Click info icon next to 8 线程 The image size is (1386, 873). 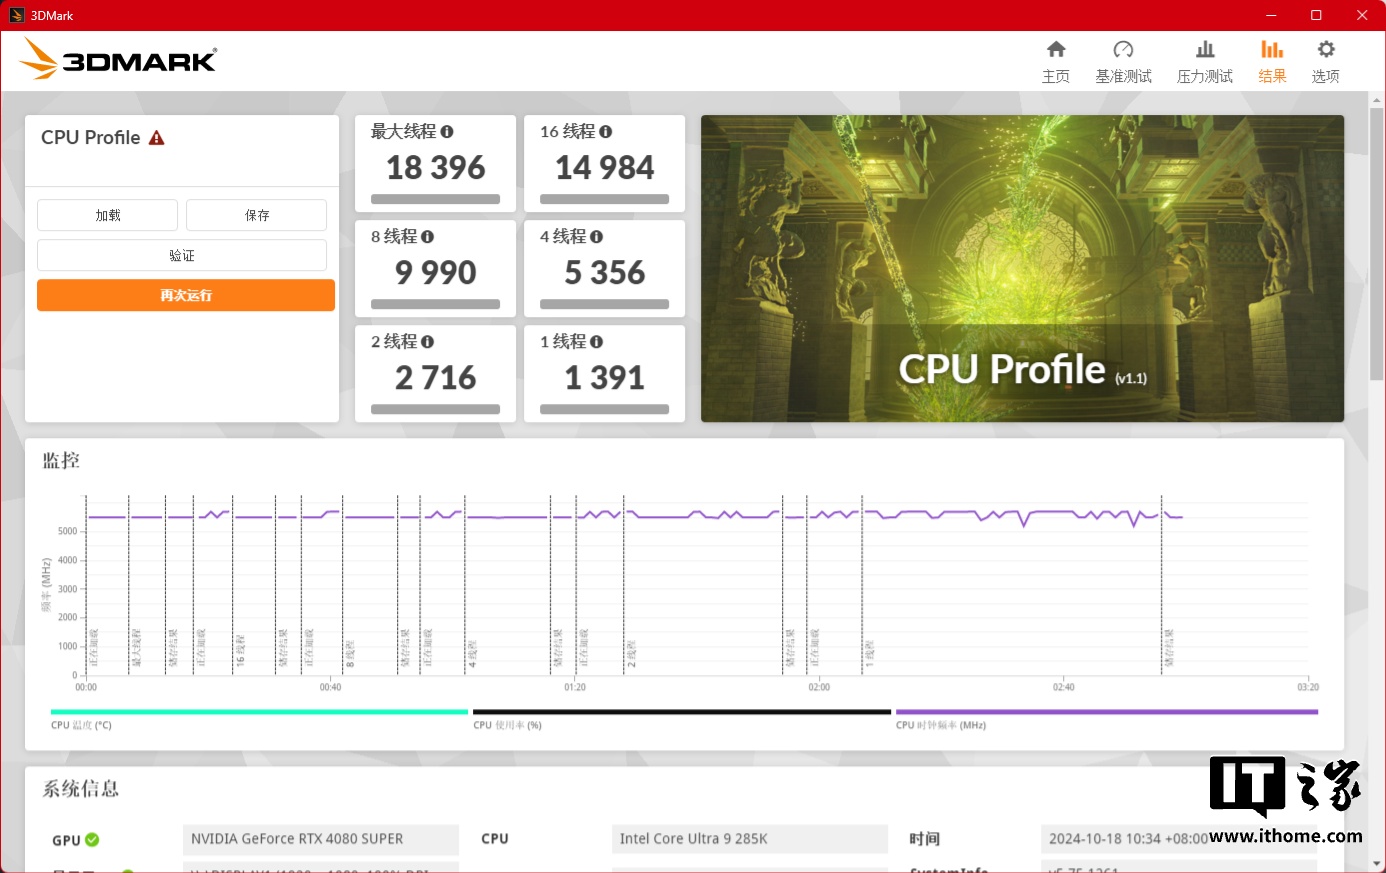click(x=428, y=237)
